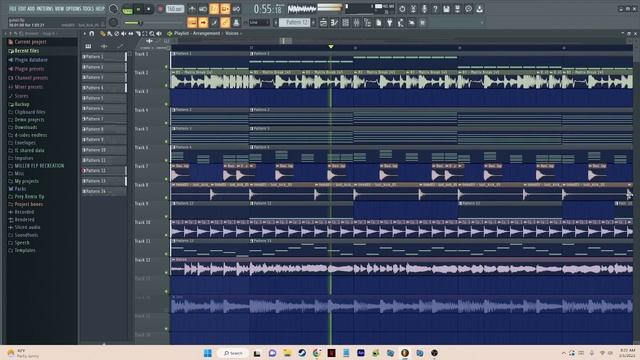The width and height of the screenshot is (640, 360).
Task: Select Pattern 6 in the picker
Action: 104,109
